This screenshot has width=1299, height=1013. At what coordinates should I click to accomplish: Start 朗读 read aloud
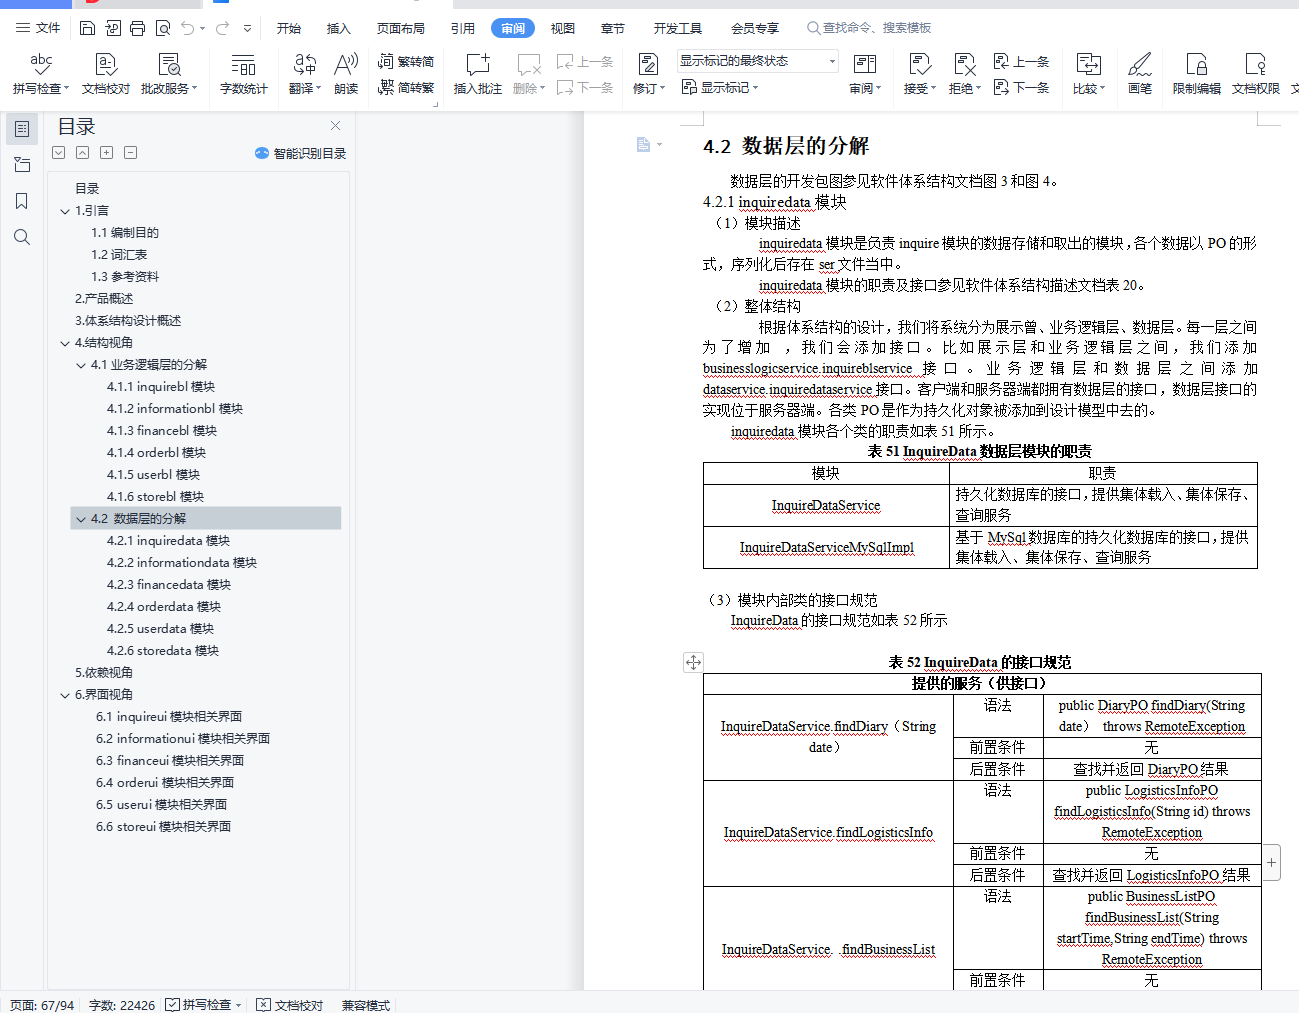pos(346,74)
